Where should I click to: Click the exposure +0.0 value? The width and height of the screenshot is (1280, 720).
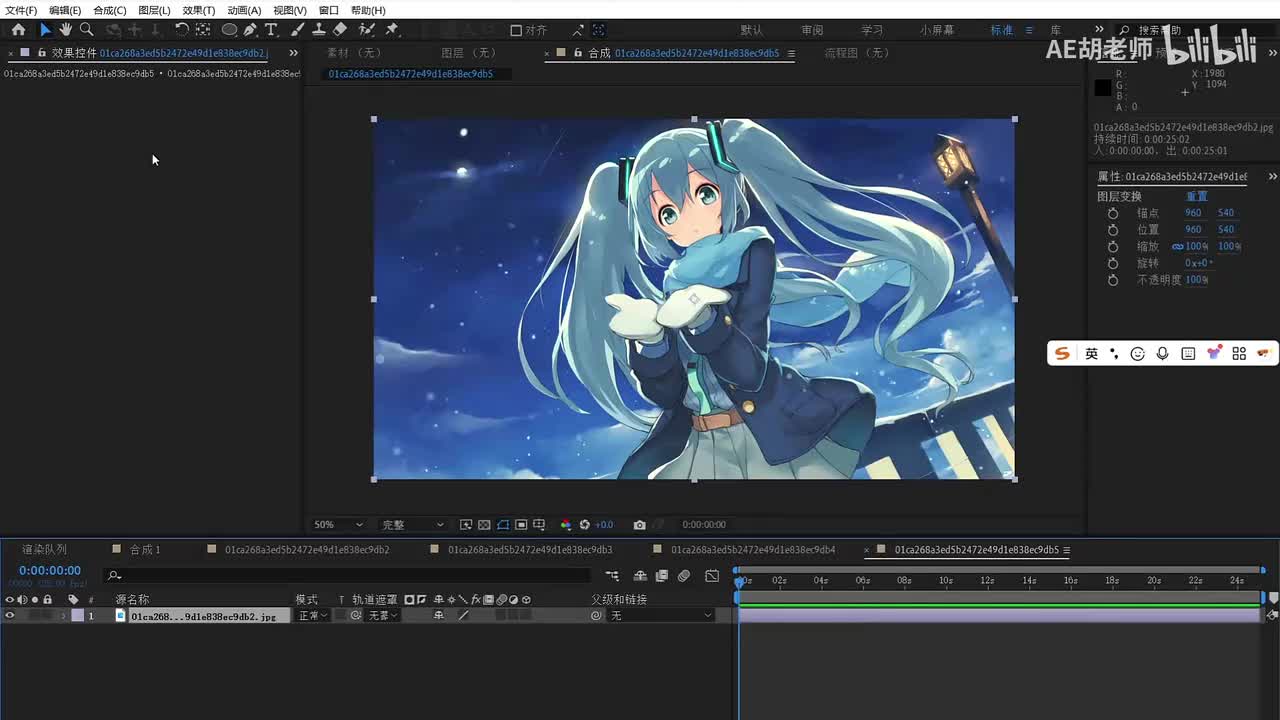pos(604,524)
